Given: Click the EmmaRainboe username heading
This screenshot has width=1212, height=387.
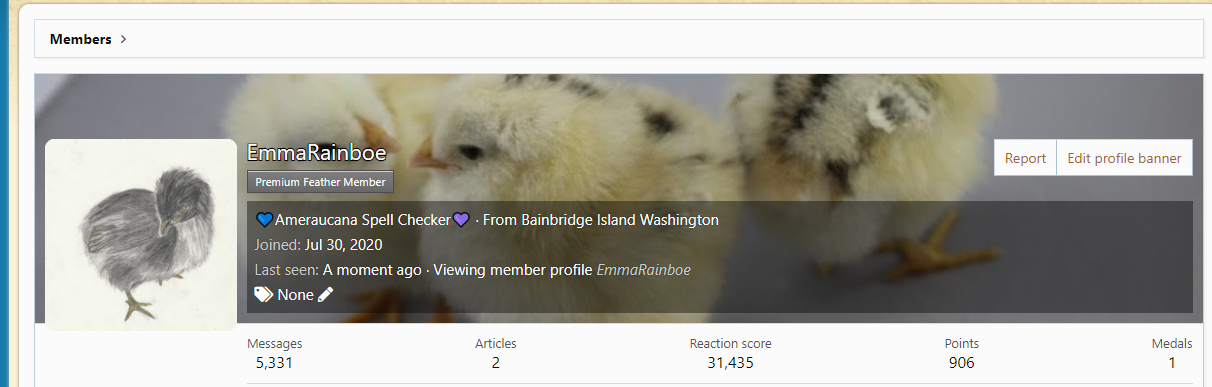Looking at the screenshot, I should 317,154.
